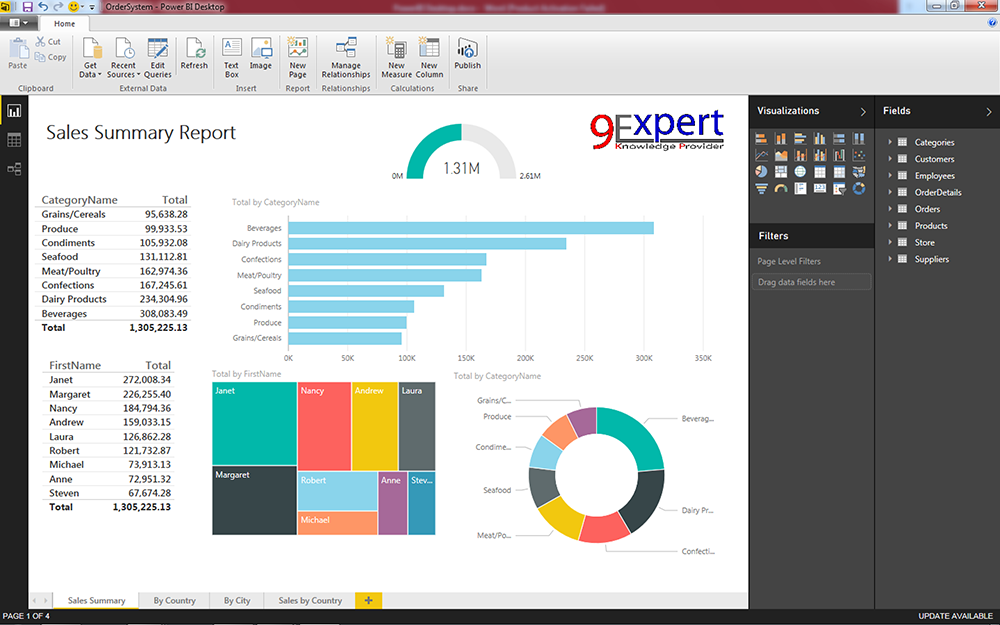Select the funnel chart visualization

pos(761,188)
